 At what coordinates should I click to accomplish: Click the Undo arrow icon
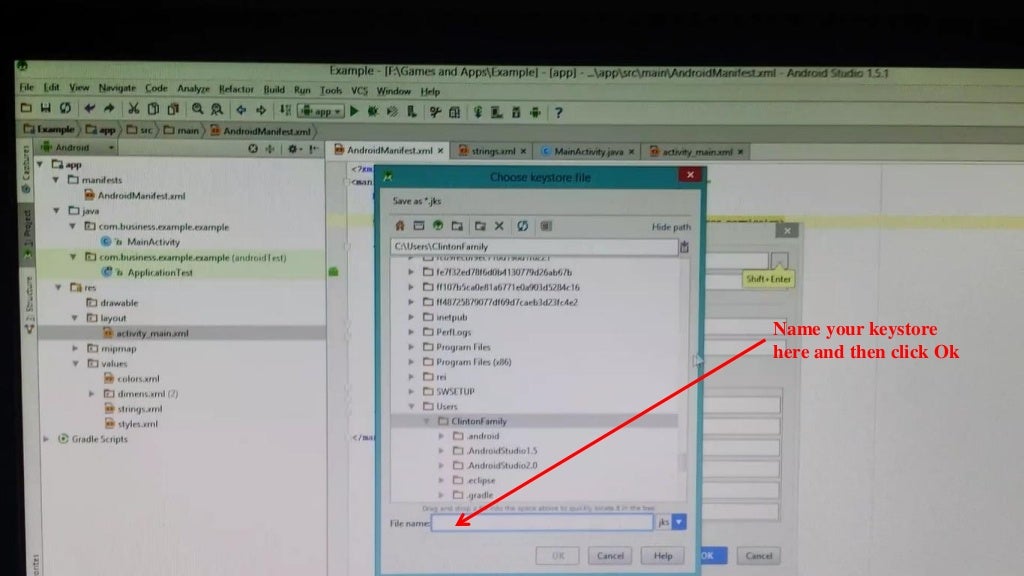coord(89,108)
